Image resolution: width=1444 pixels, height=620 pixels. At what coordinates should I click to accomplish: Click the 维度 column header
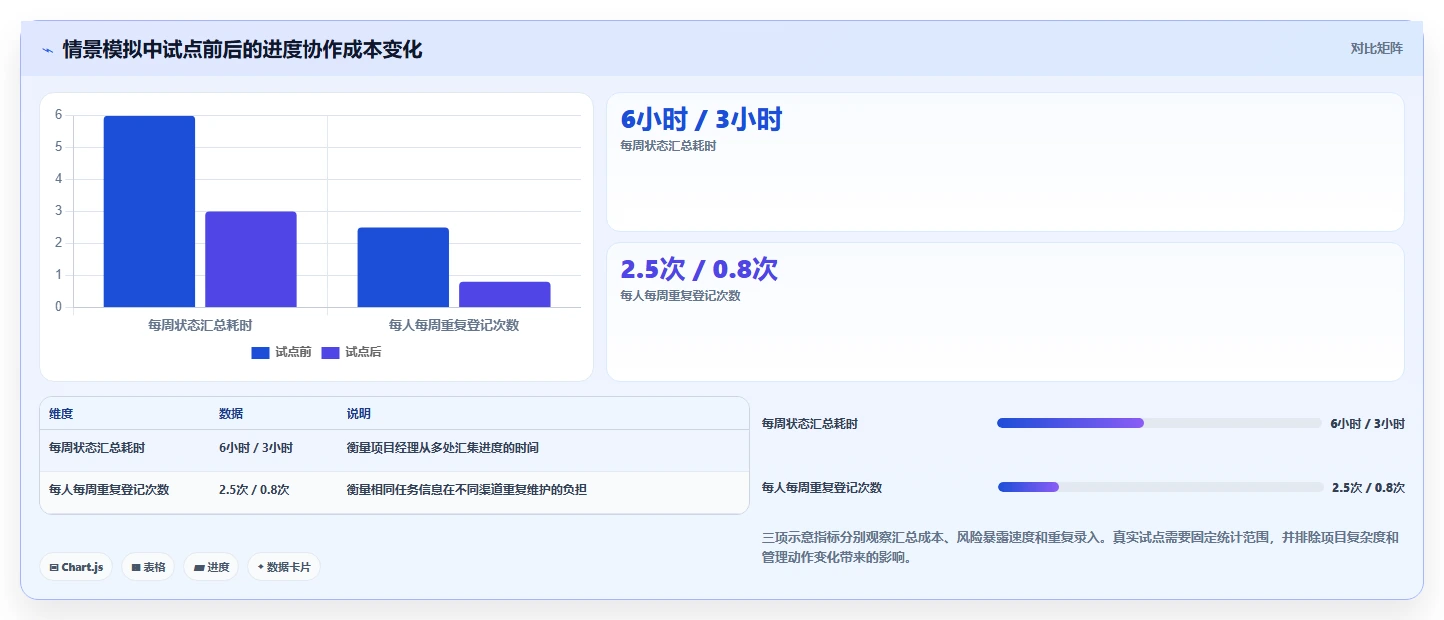click(61, 414)
